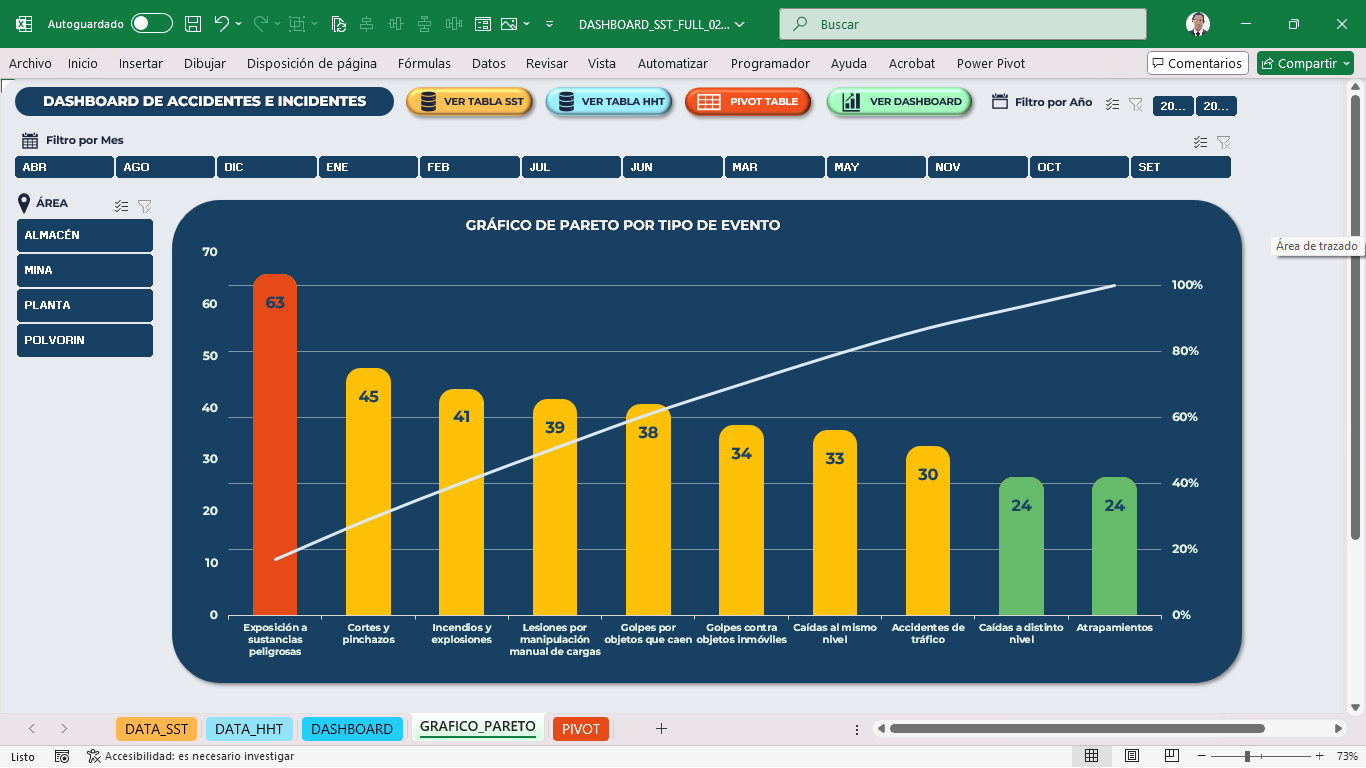Open accessibility checker from status bar
This screenshot has width=1366, height=768.
coord(190,756)
